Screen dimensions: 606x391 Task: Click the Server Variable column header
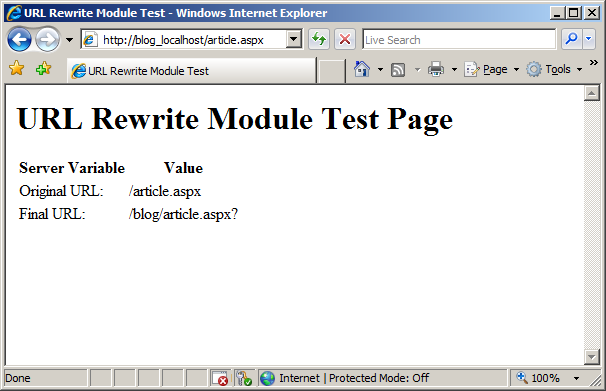point(72,168)
